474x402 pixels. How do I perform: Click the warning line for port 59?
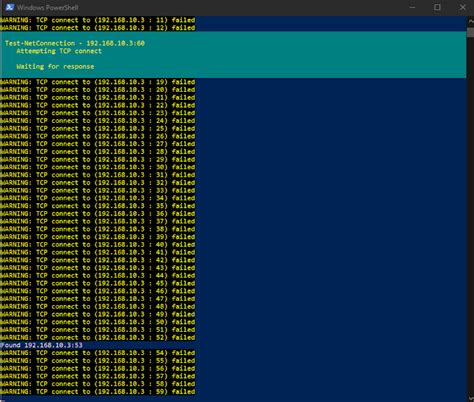[x=98, y=392]
